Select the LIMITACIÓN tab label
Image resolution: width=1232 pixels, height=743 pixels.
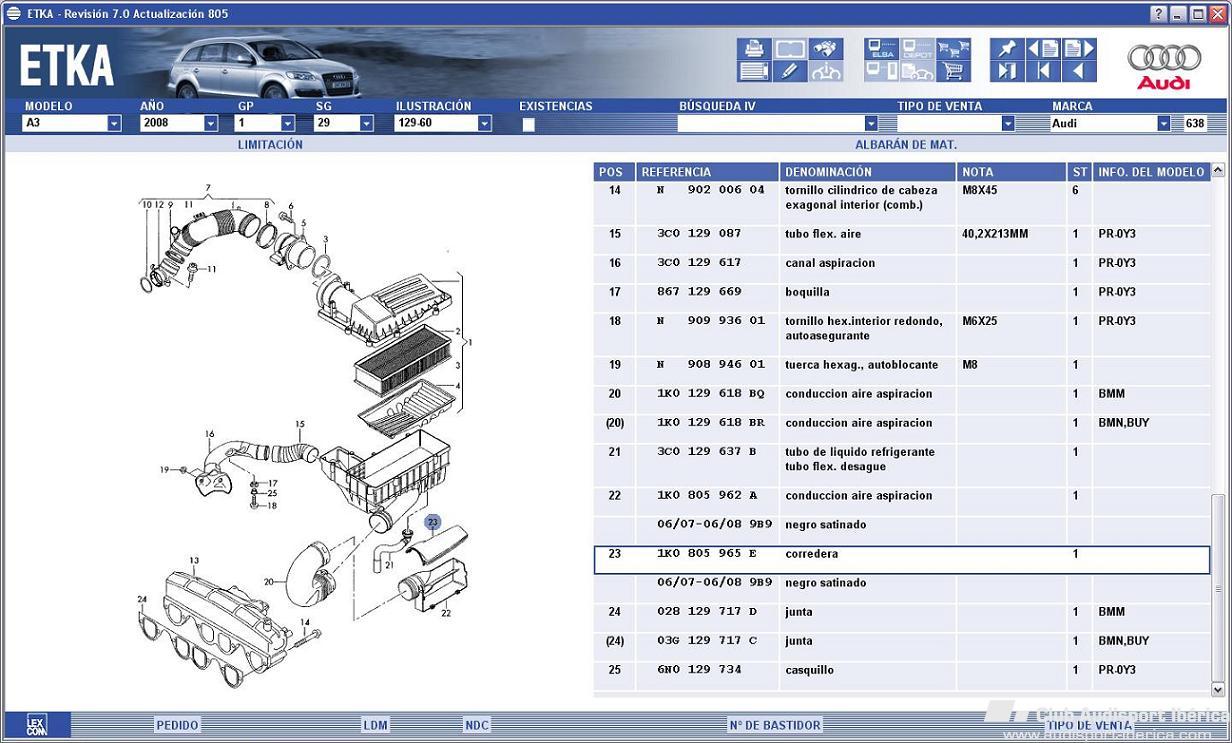pos(270,145)
